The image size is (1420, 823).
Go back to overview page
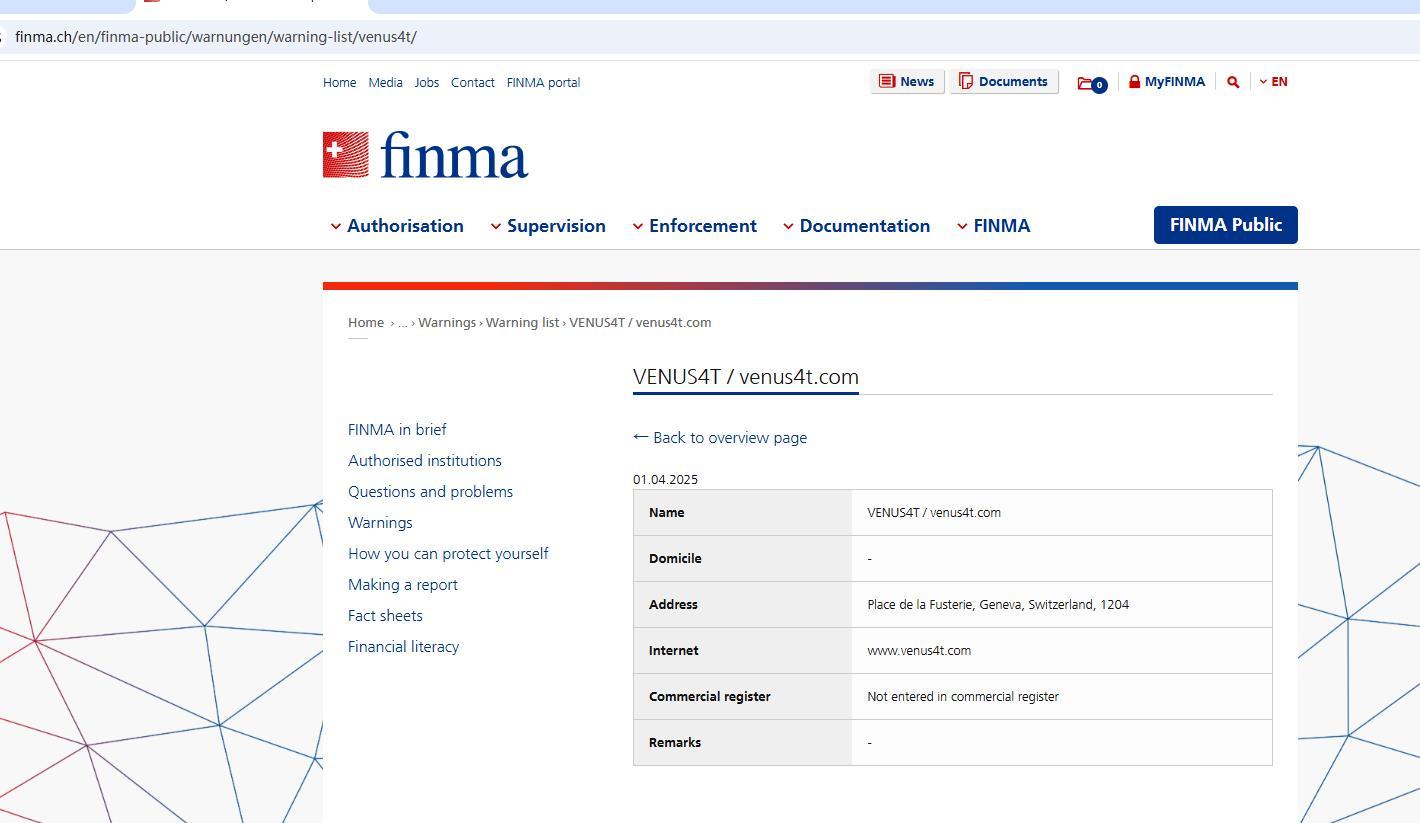[x=720, y=438]
